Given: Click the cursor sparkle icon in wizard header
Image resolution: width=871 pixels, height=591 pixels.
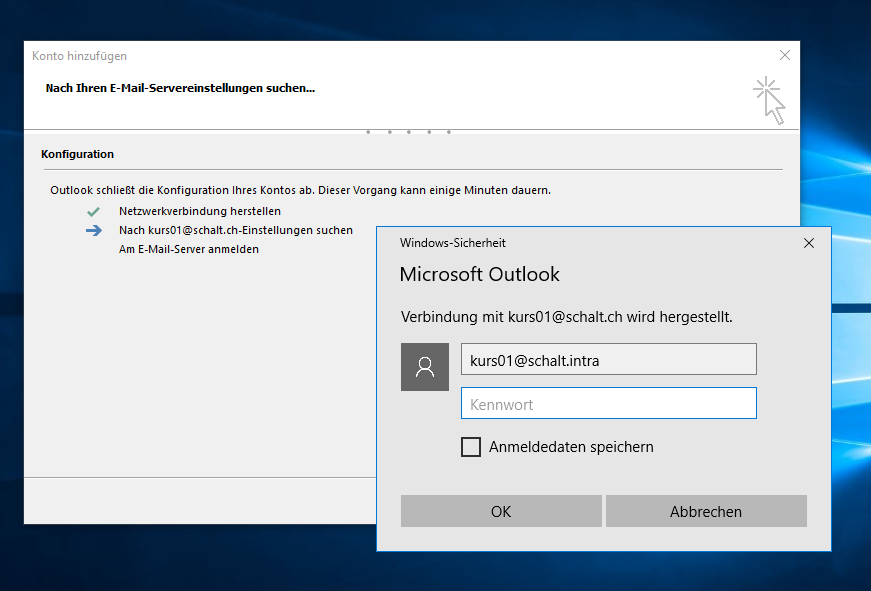Looking at the screenshot, I should [x=769, y=100].
